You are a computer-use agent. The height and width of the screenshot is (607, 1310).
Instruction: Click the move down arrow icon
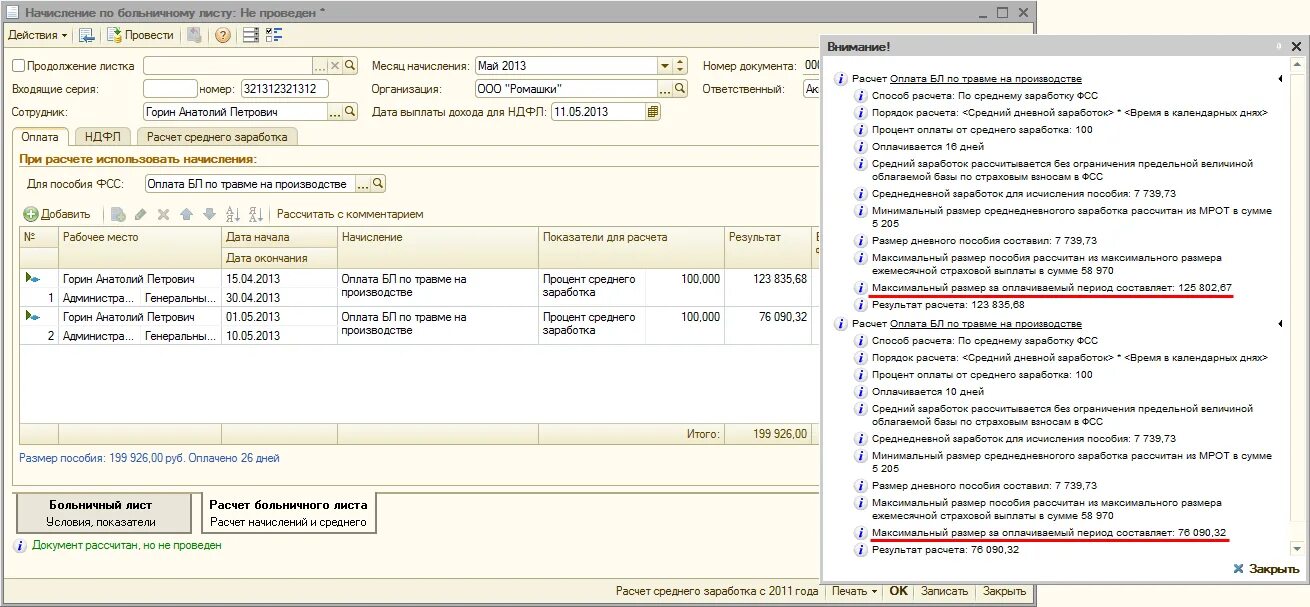pyautogui.click(x=209, y=214)
